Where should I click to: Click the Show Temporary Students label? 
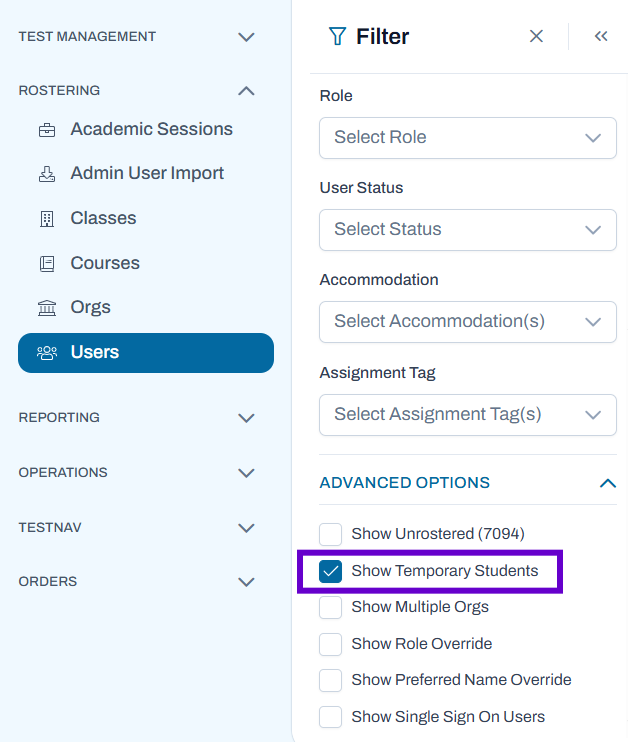point(445,571)
